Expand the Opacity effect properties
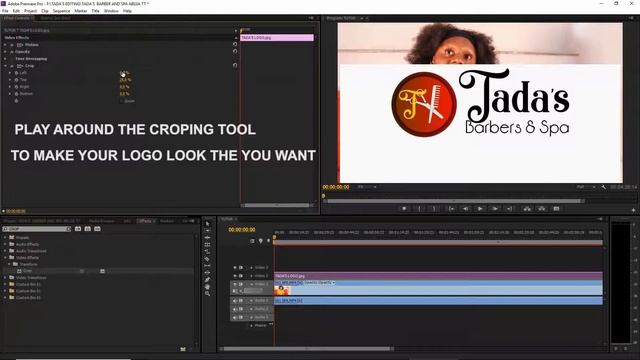The height and width of the screenshot is (360, 640). click(x=6, y=52)
